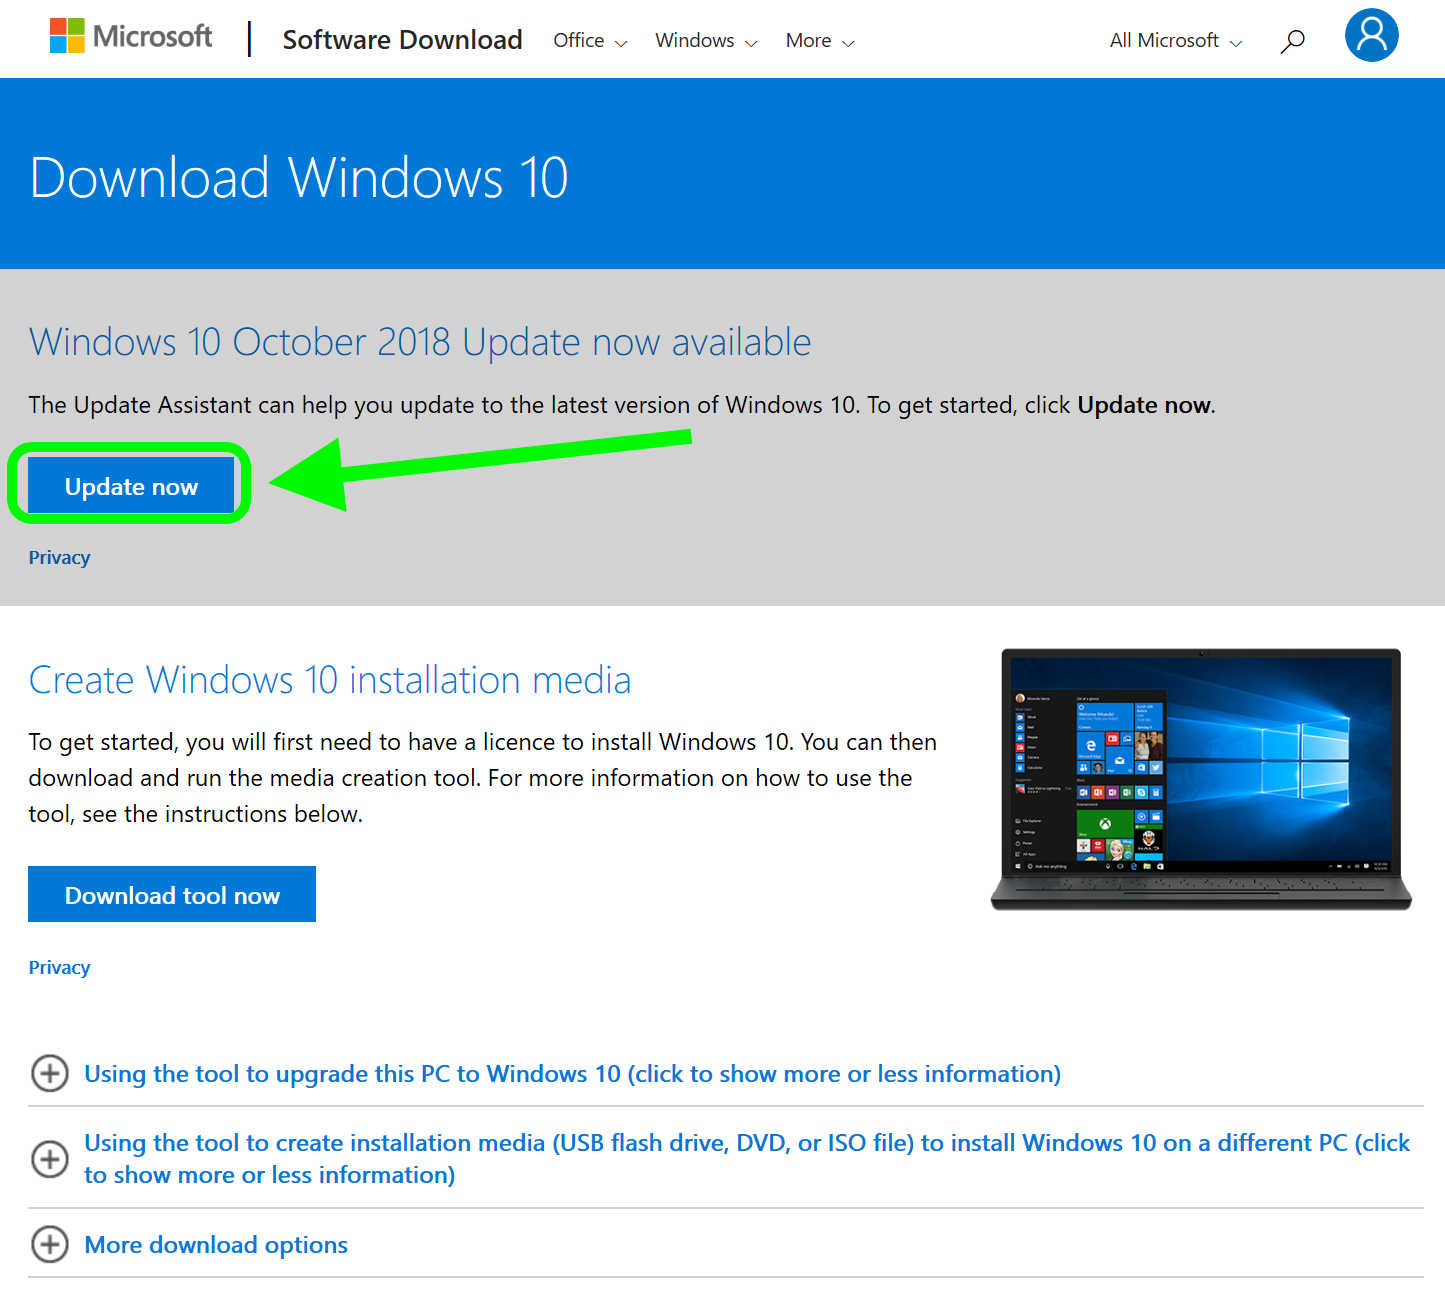
Task: Click the Download tool now button
Action: pyautogui.click(x=172, y=894)
